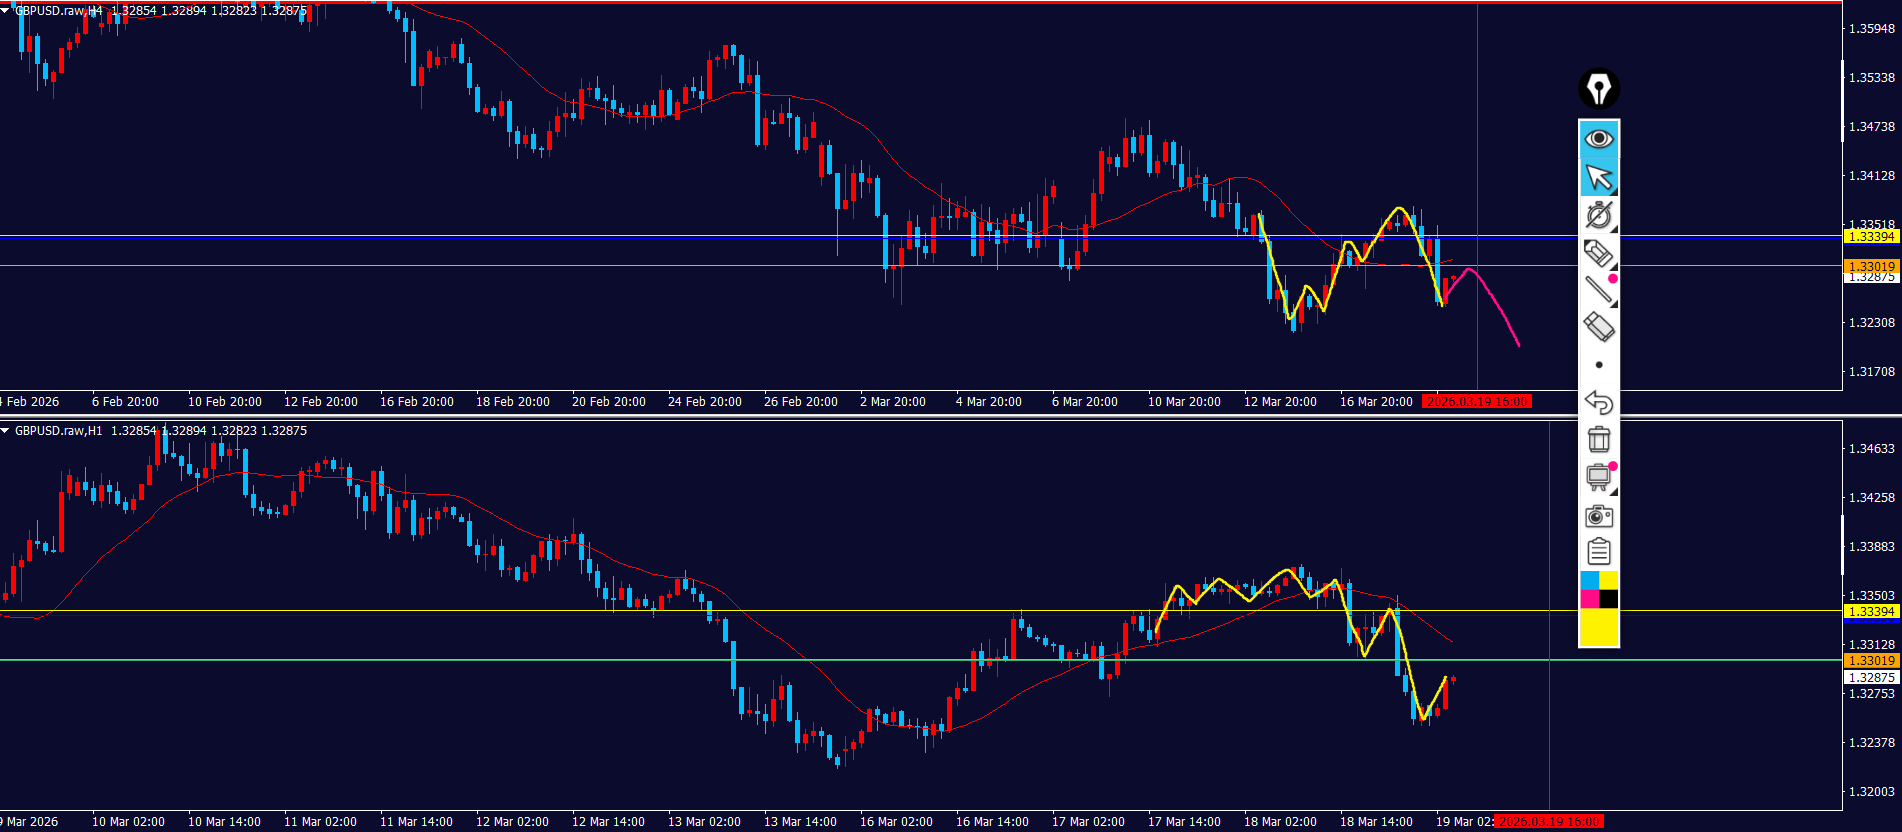The height and width of the screenshot is (832, 1902).
Task: Open the whiteboard easel tool
Action: (x=1598, y=477)
